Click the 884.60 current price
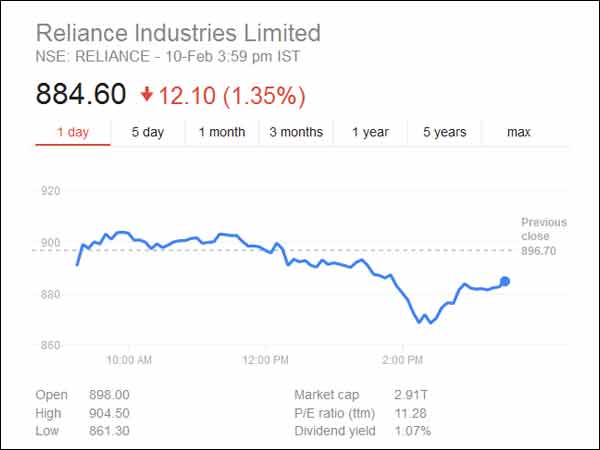 [x=81, y=95]
